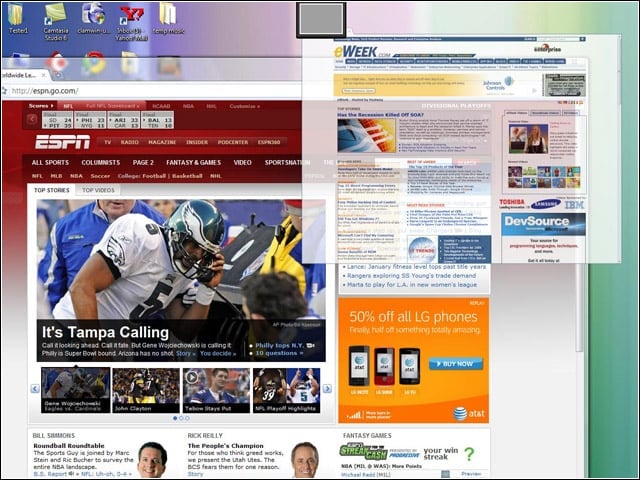The width and height of the screenshot is (640, 480).
Task: Click the PHI vs NYG final score box
Action: pyautogui.click(x=90, y=120)
